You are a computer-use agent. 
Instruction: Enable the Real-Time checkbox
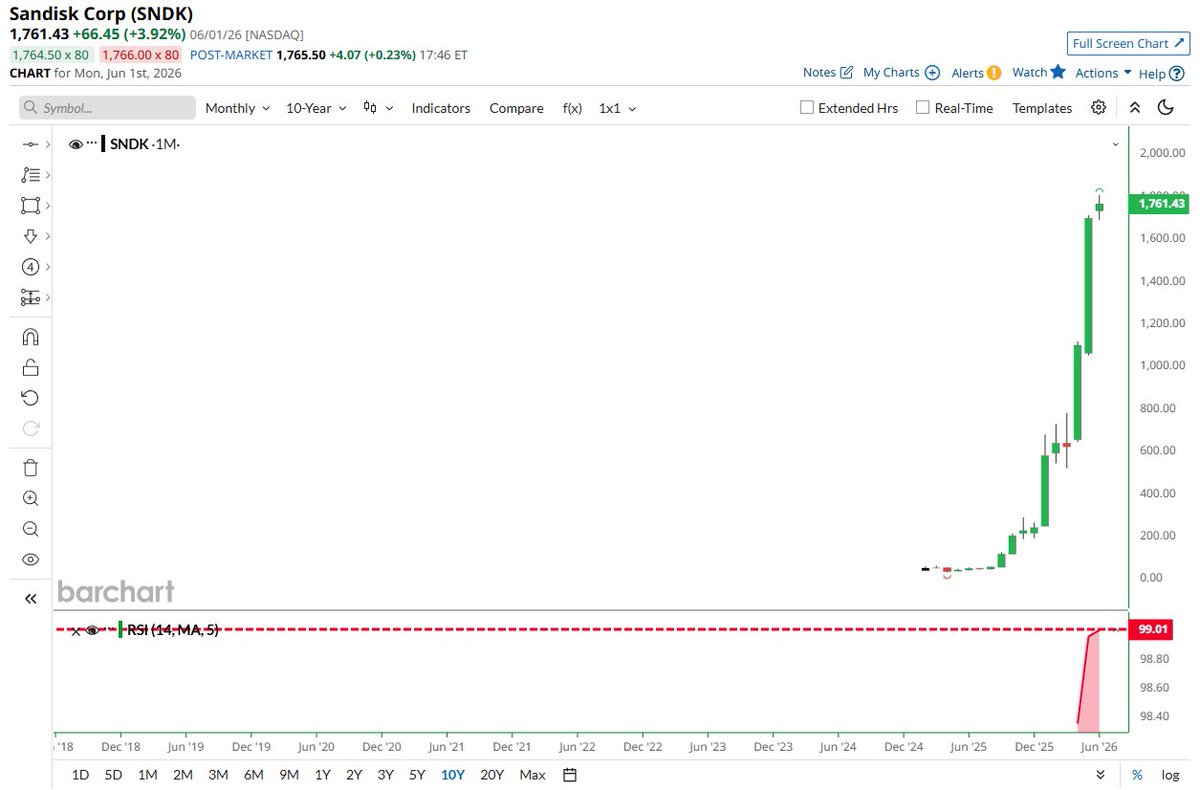pyautogui.click(x=923, y=108)
